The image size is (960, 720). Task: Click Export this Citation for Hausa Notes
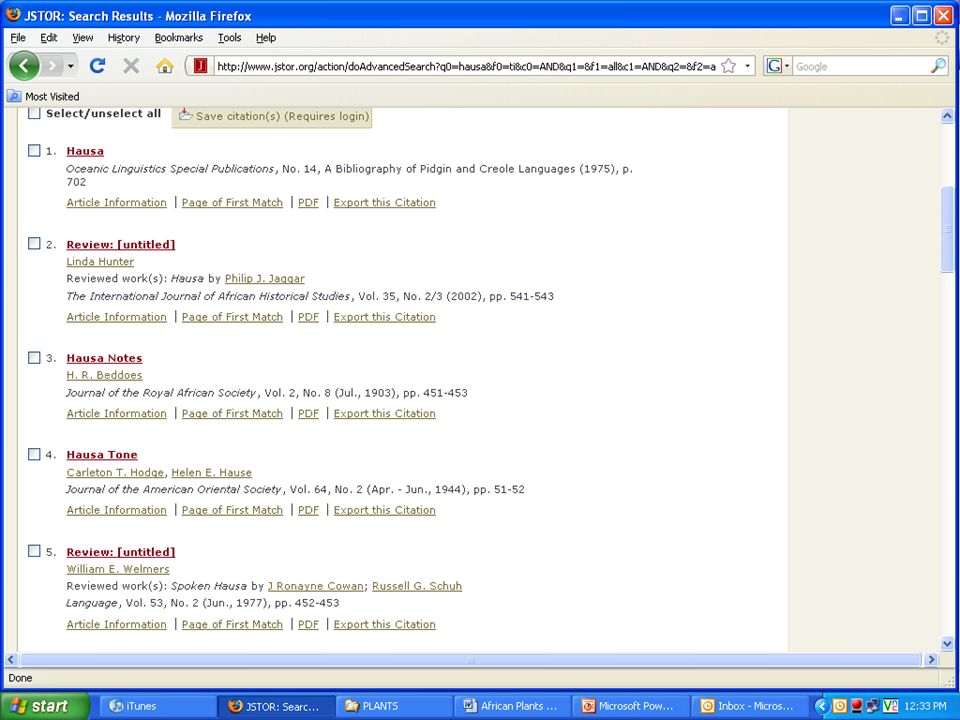[x=384, y=413]
